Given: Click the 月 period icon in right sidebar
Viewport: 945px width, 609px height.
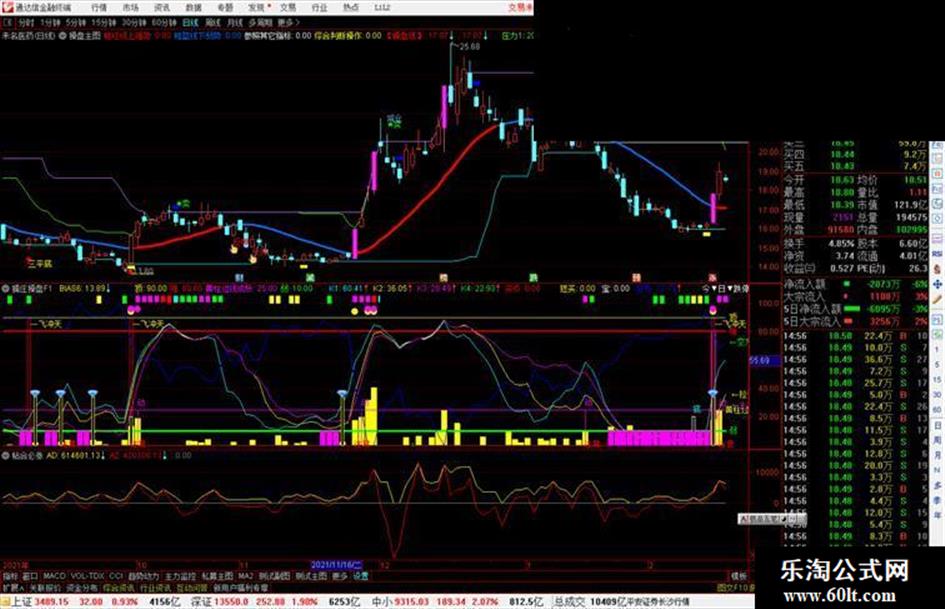Looking at the screenshot, I should 937,456.
